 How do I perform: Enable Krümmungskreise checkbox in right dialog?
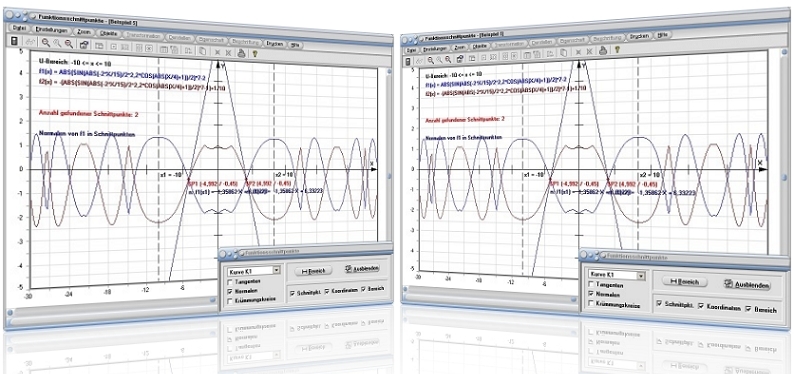(x=592, y=304)
